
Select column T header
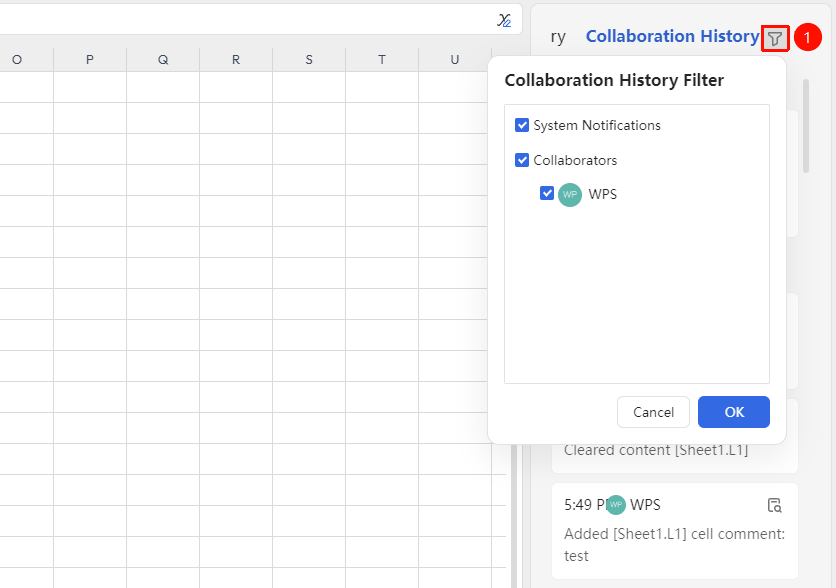382,60
